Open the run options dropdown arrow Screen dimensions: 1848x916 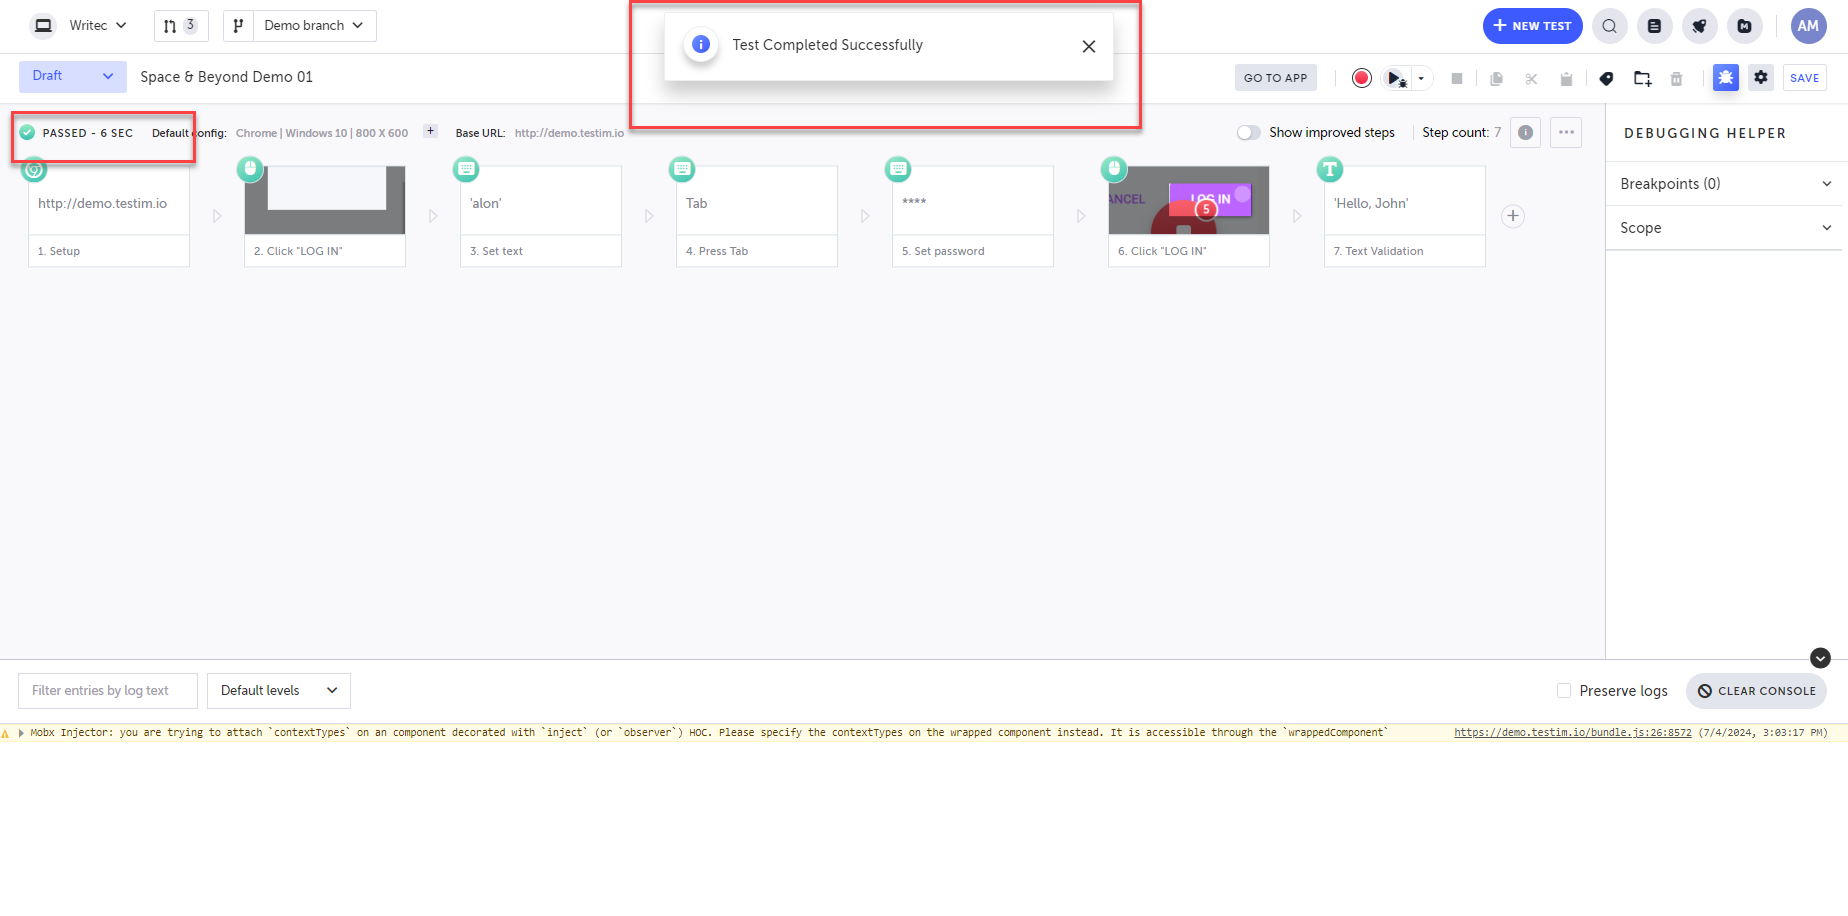(1421, 78)
